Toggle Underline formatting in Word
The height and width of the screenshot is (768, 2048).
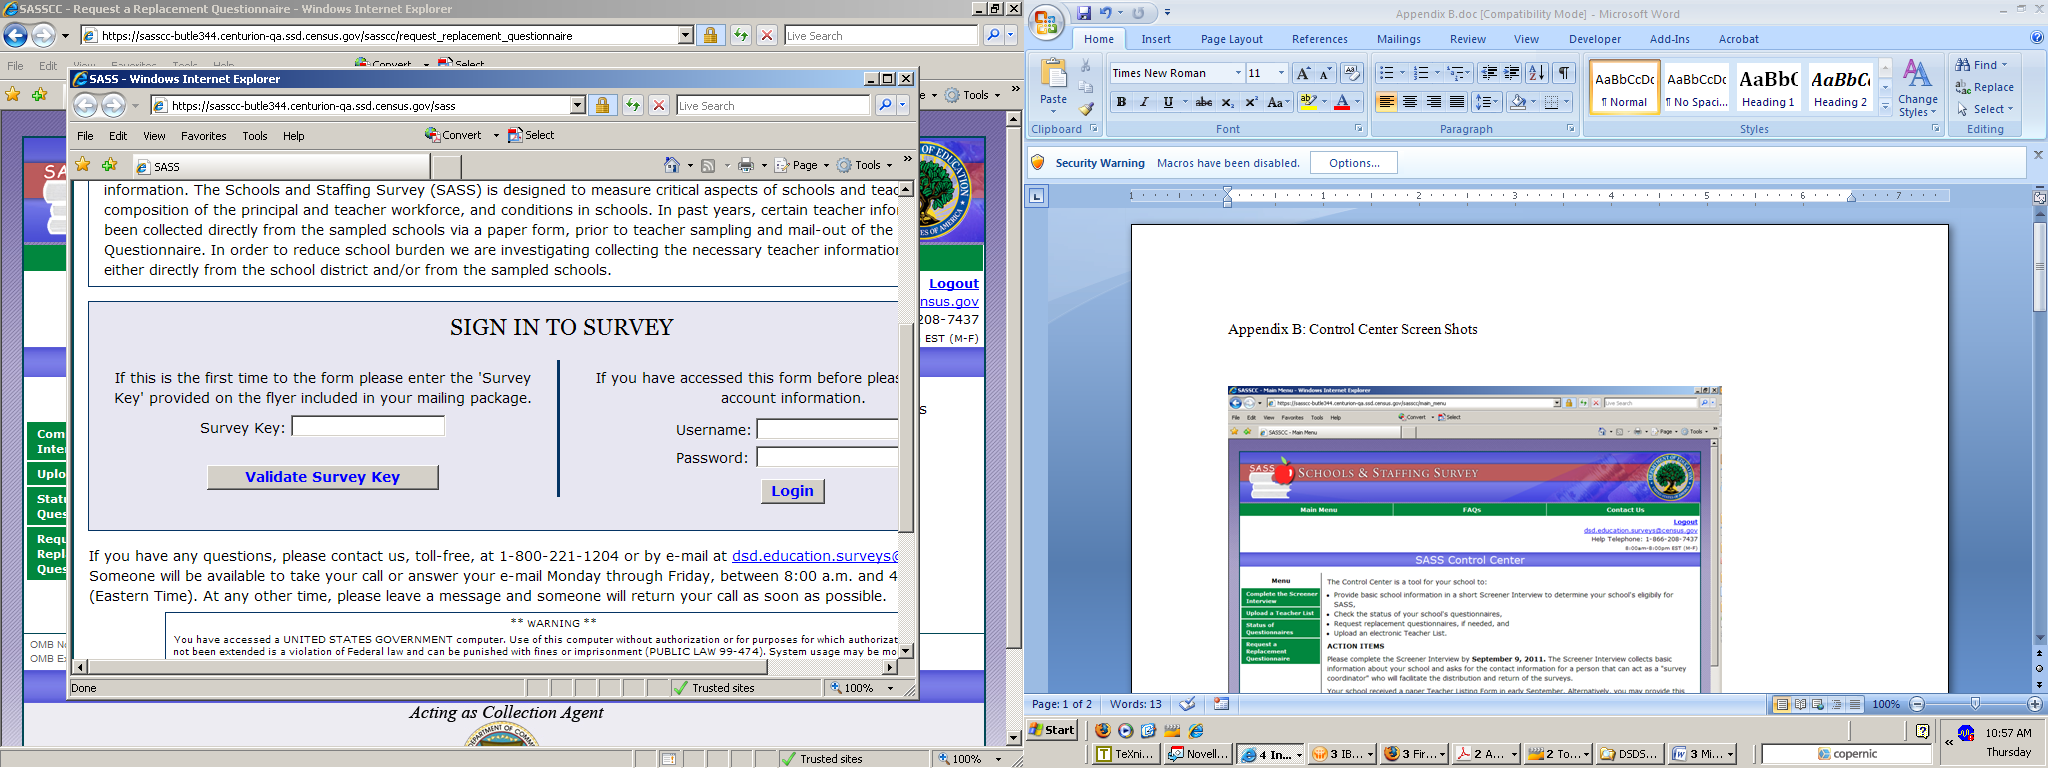point(1167,102)
